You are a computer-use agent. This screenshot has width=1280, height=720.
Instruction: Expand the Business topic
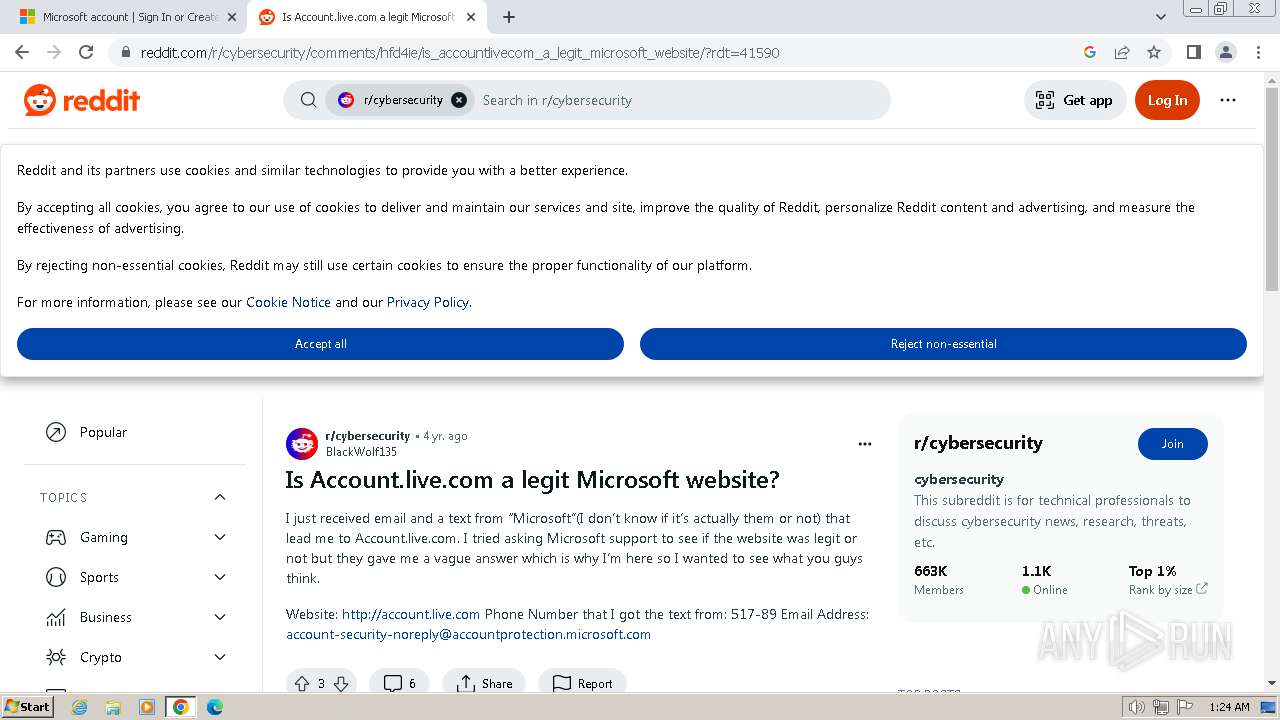(220, 617)
